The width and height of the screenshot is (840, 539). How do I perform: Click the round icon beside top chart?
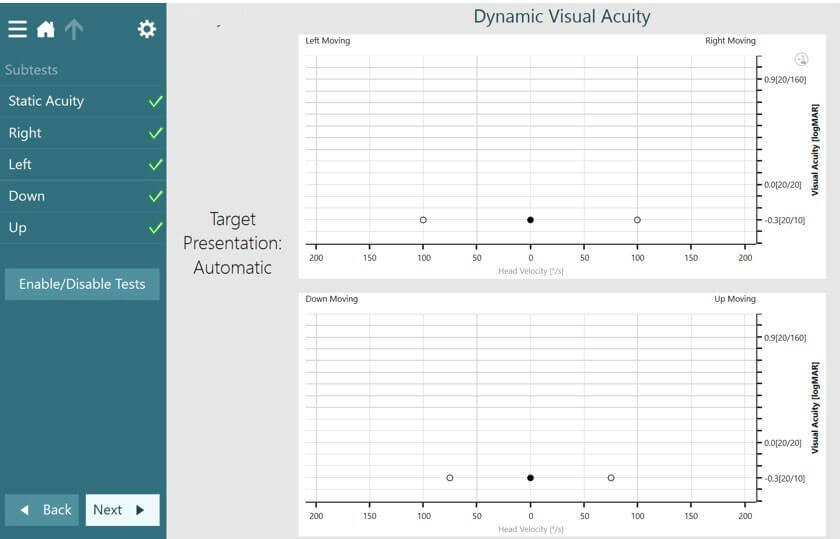click(x=800, y=60)
